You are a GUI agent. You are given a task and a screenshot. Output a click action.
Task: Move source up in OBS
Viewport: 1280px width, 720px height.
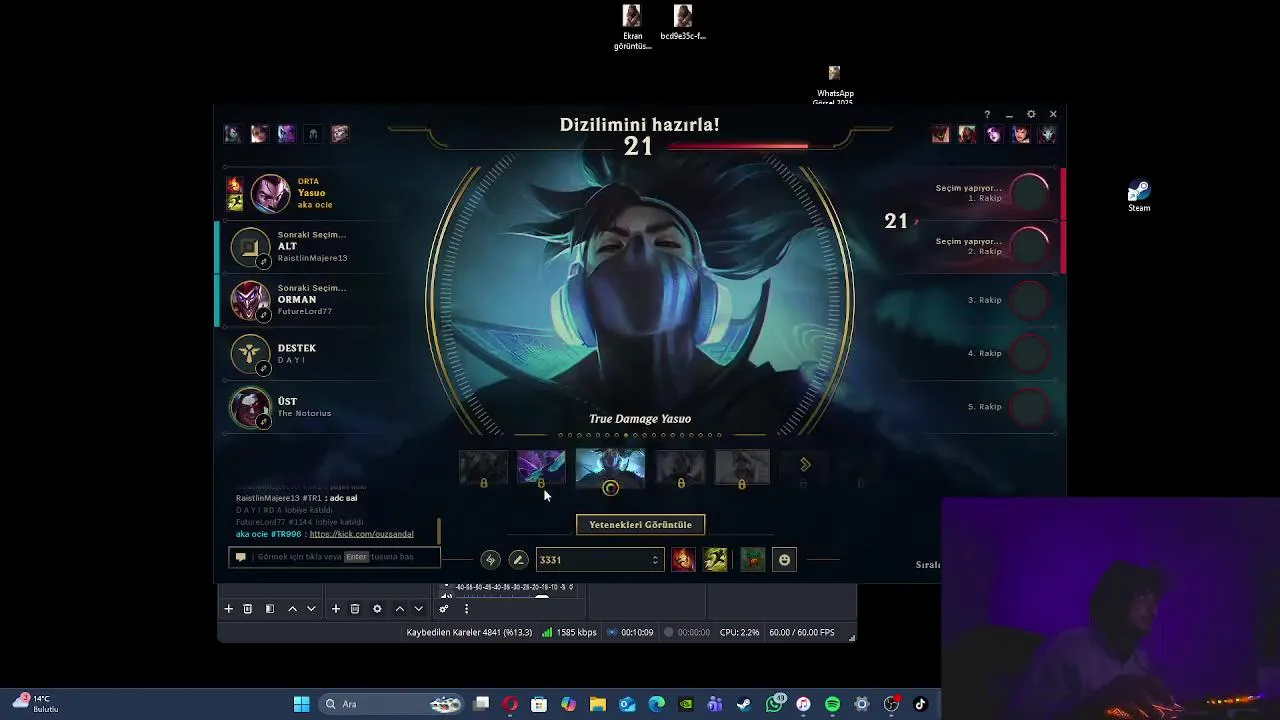click(399, 608)
